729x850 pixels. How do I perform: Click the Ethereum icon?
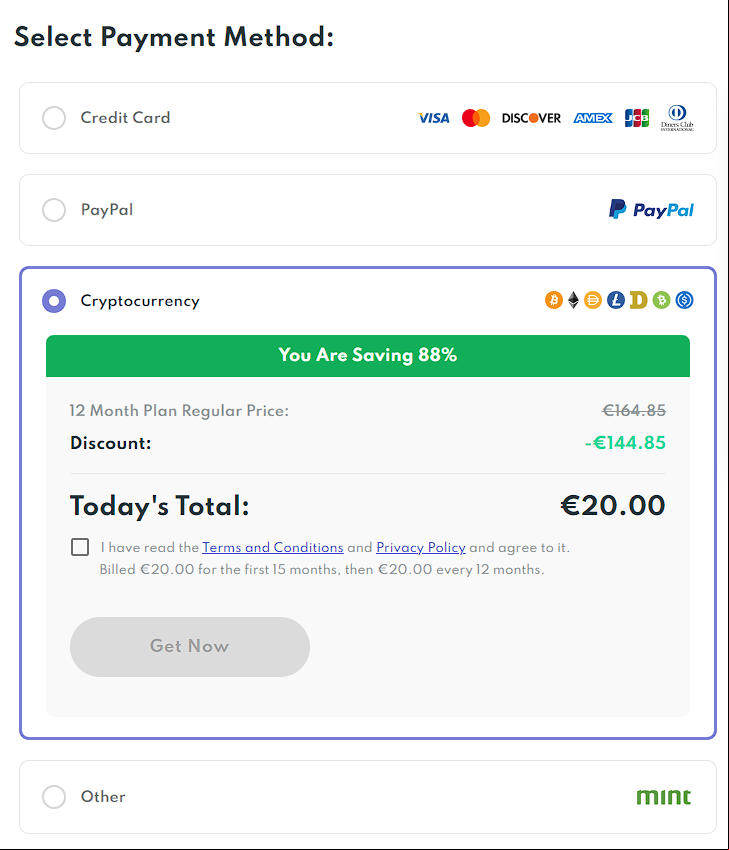[573, 300]
